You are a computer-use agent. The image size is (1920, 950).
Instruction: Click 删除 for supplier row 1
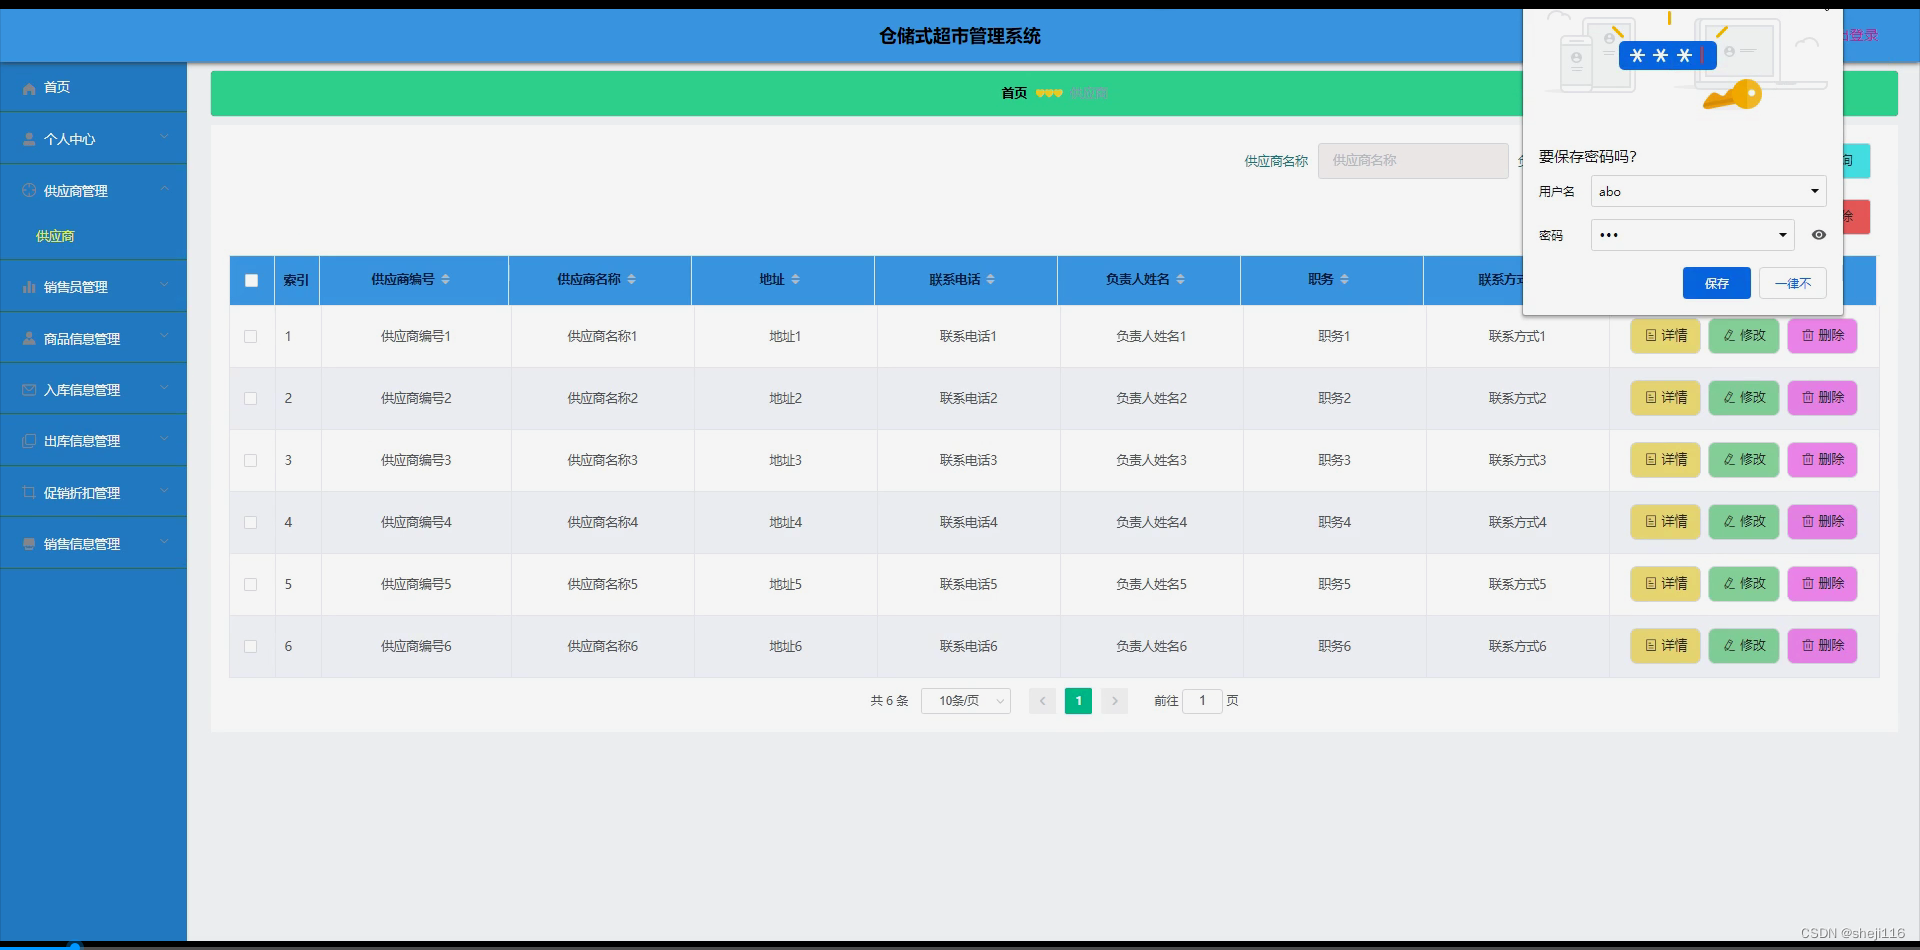pos(1822,336)
